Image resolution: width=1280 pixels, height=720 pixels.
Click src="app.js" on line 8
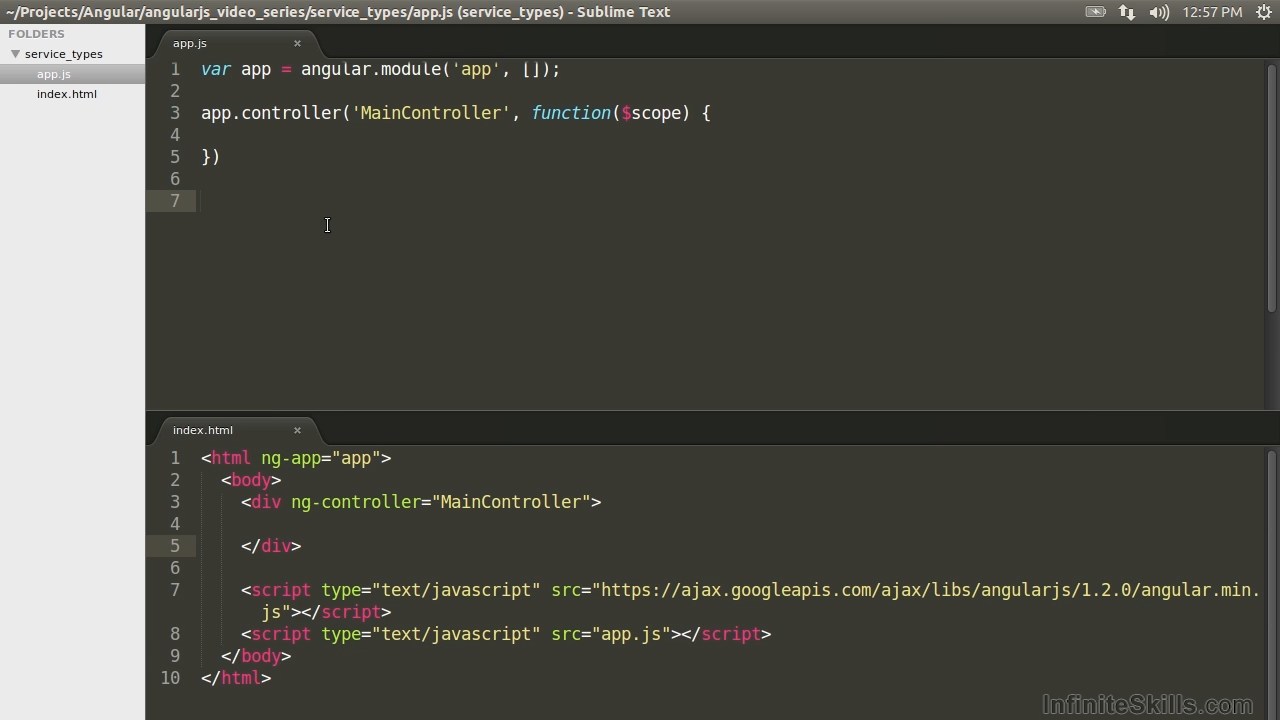click(611, 634)
